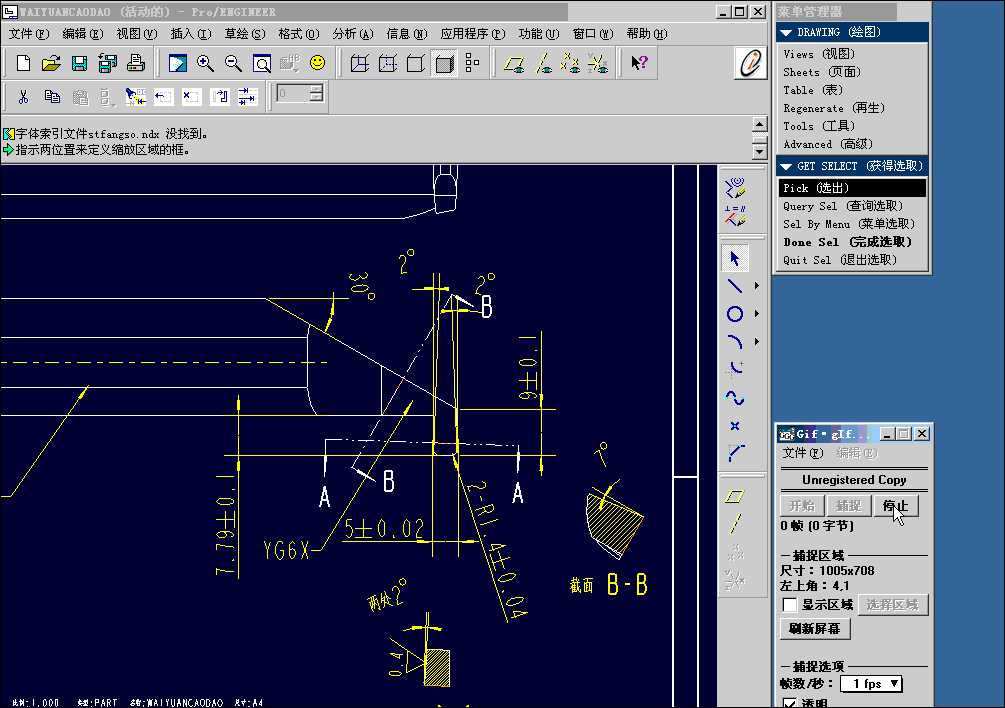1005x708 pixels.
Task: Select the line sketch tool
Action: click(735, 286)
